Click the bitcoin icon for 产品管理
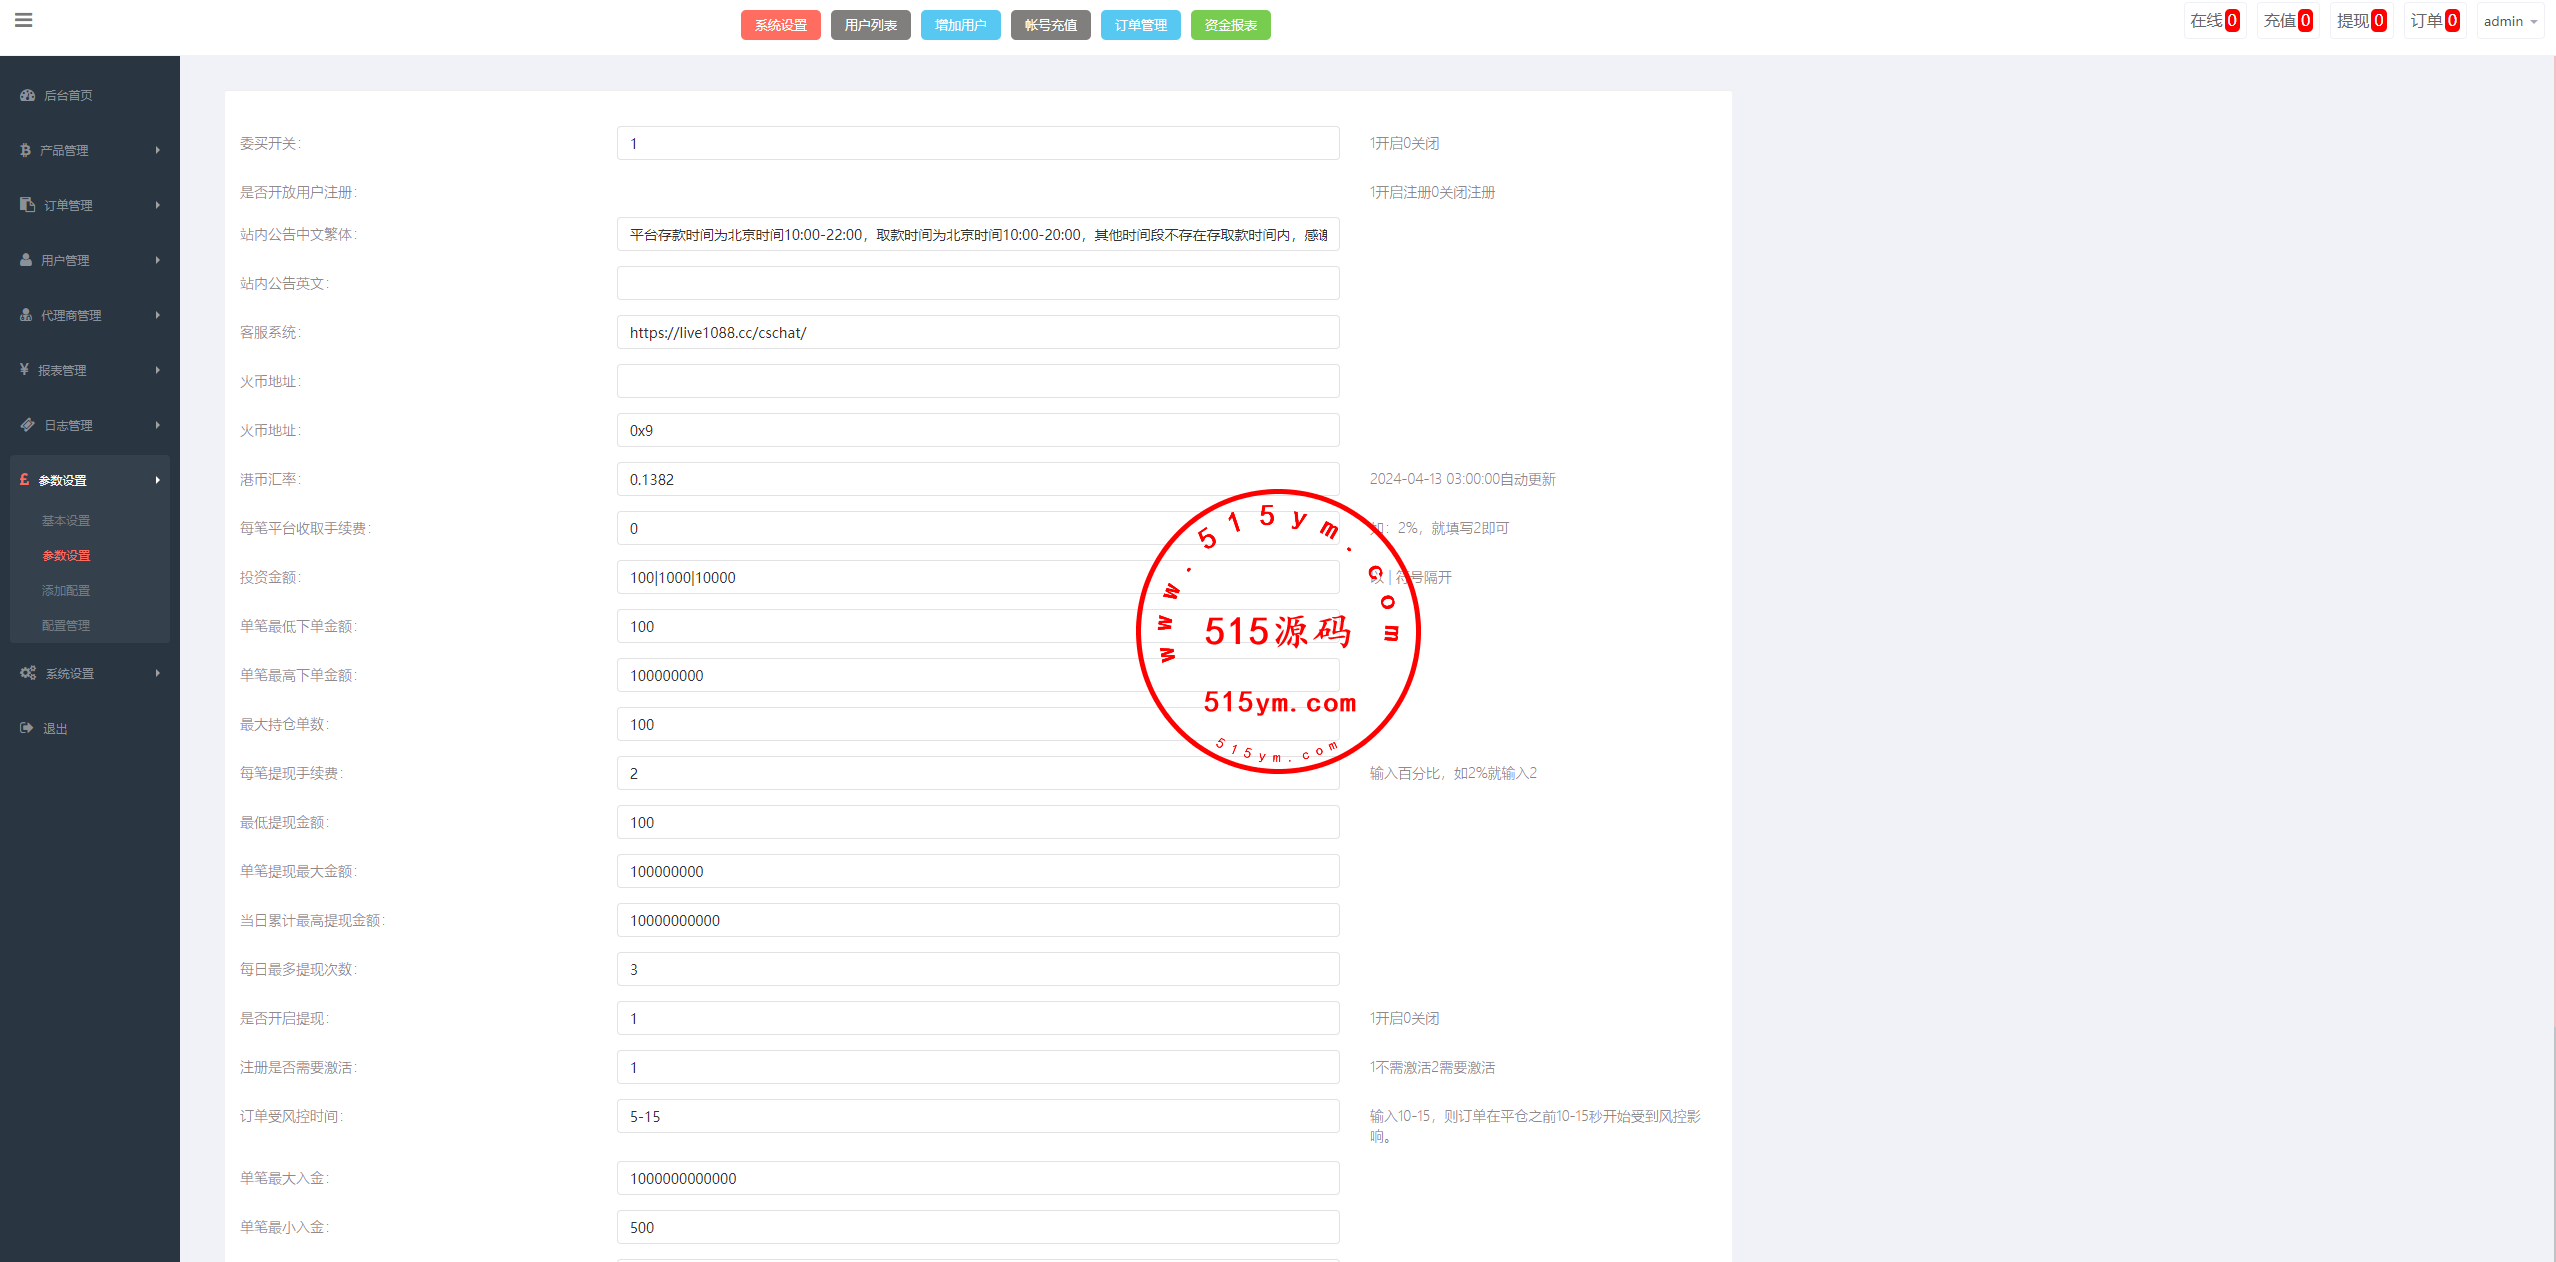This screenshot has width=2556, height=1262. [x=25, y=150]
